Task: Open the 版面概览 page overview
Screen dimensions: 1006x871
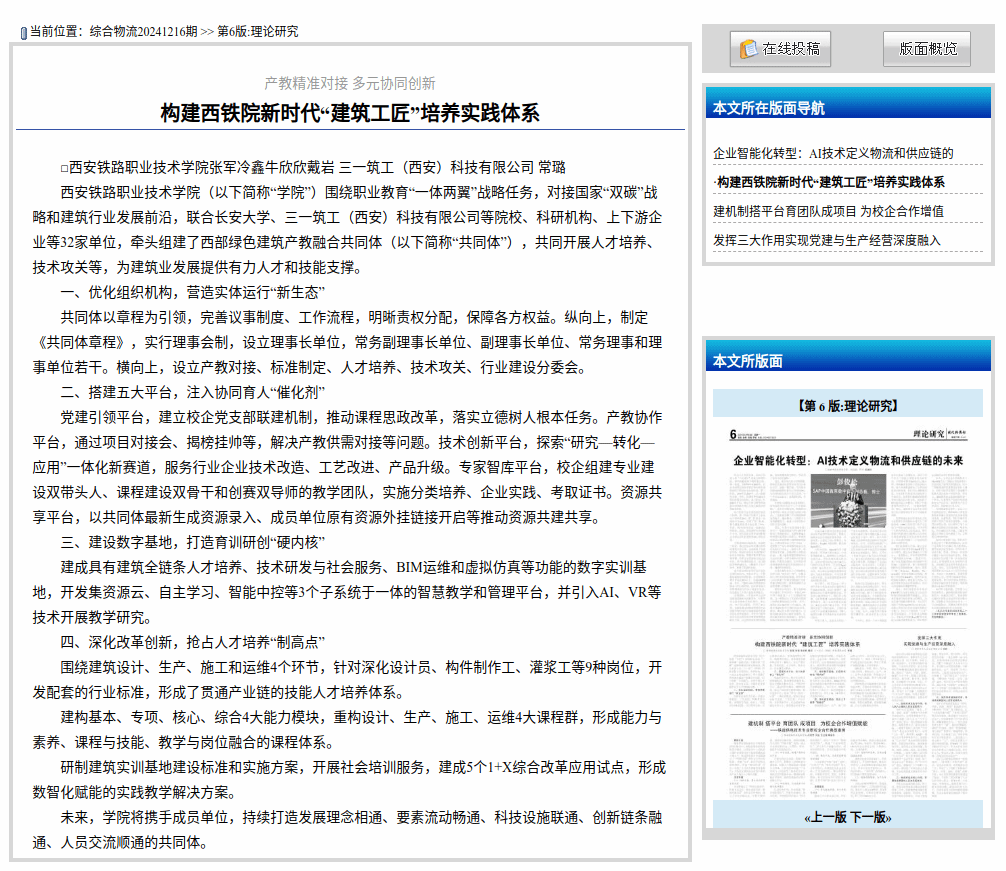Action: pyautogui.click(x=927, y=48)
